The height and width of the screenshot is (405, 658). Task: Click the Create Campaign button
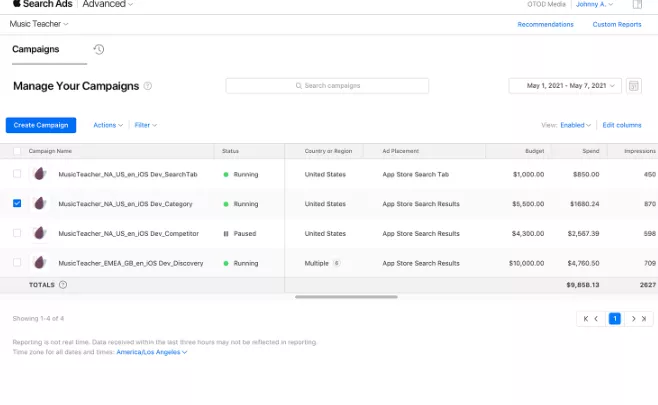pos(41,125)
